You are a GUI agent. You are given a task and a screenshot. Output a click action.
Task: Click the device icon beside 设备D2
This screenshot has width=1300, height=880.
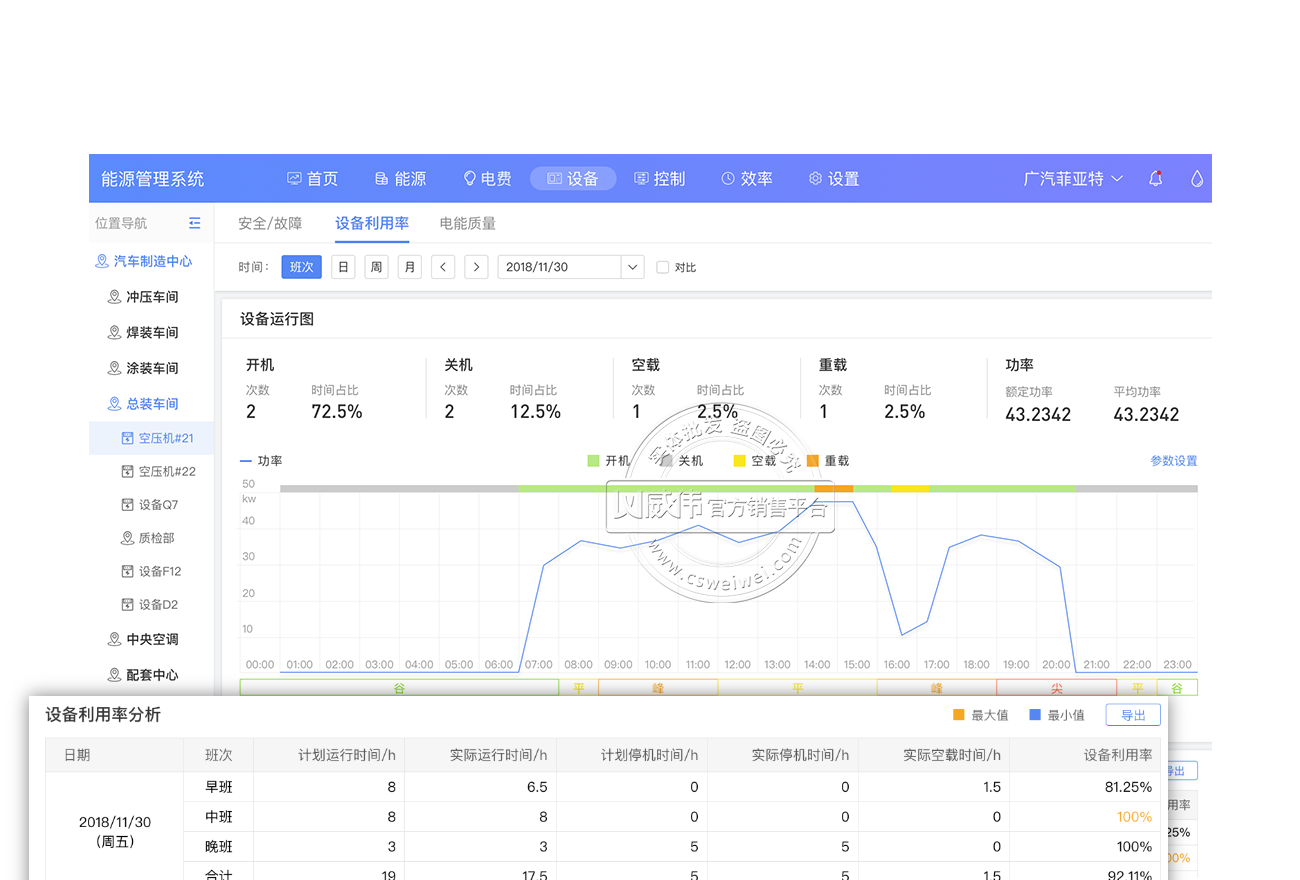pos(127,605)
